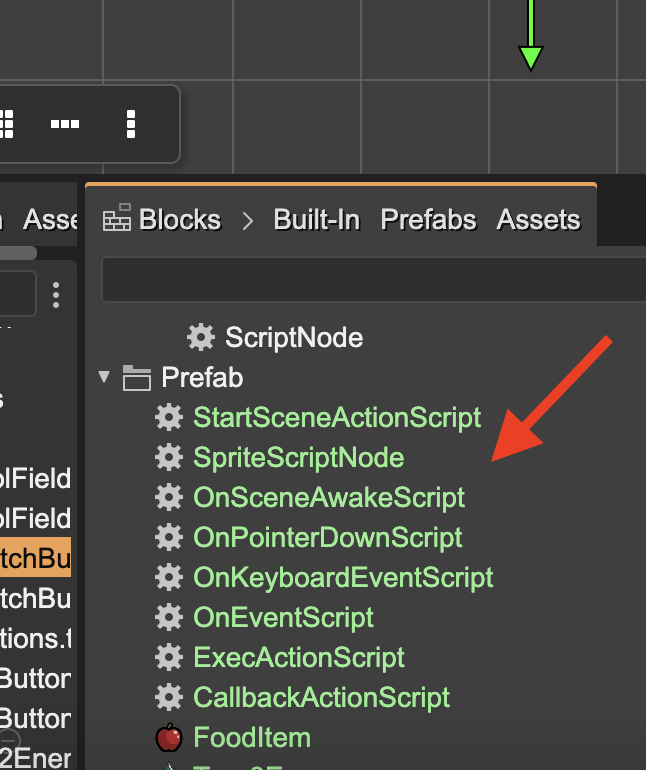This screenshot has width=646, height=770.
Task: Select the ScriptNode item
Action: pyautogui.click(x=293, y=337)
